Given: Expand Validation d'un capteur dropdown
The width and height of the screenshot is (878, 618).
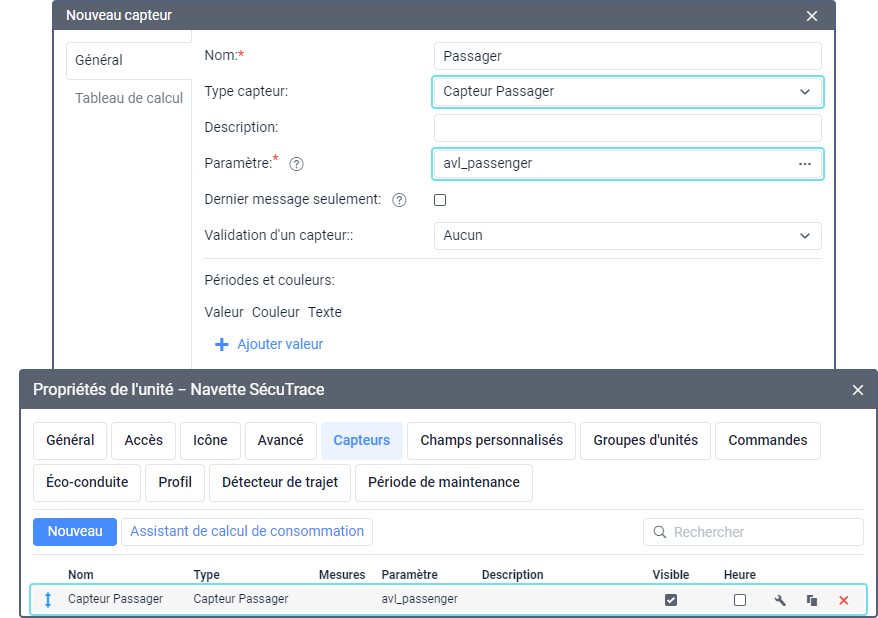Looking at the screenshot, I should point(628,236).
